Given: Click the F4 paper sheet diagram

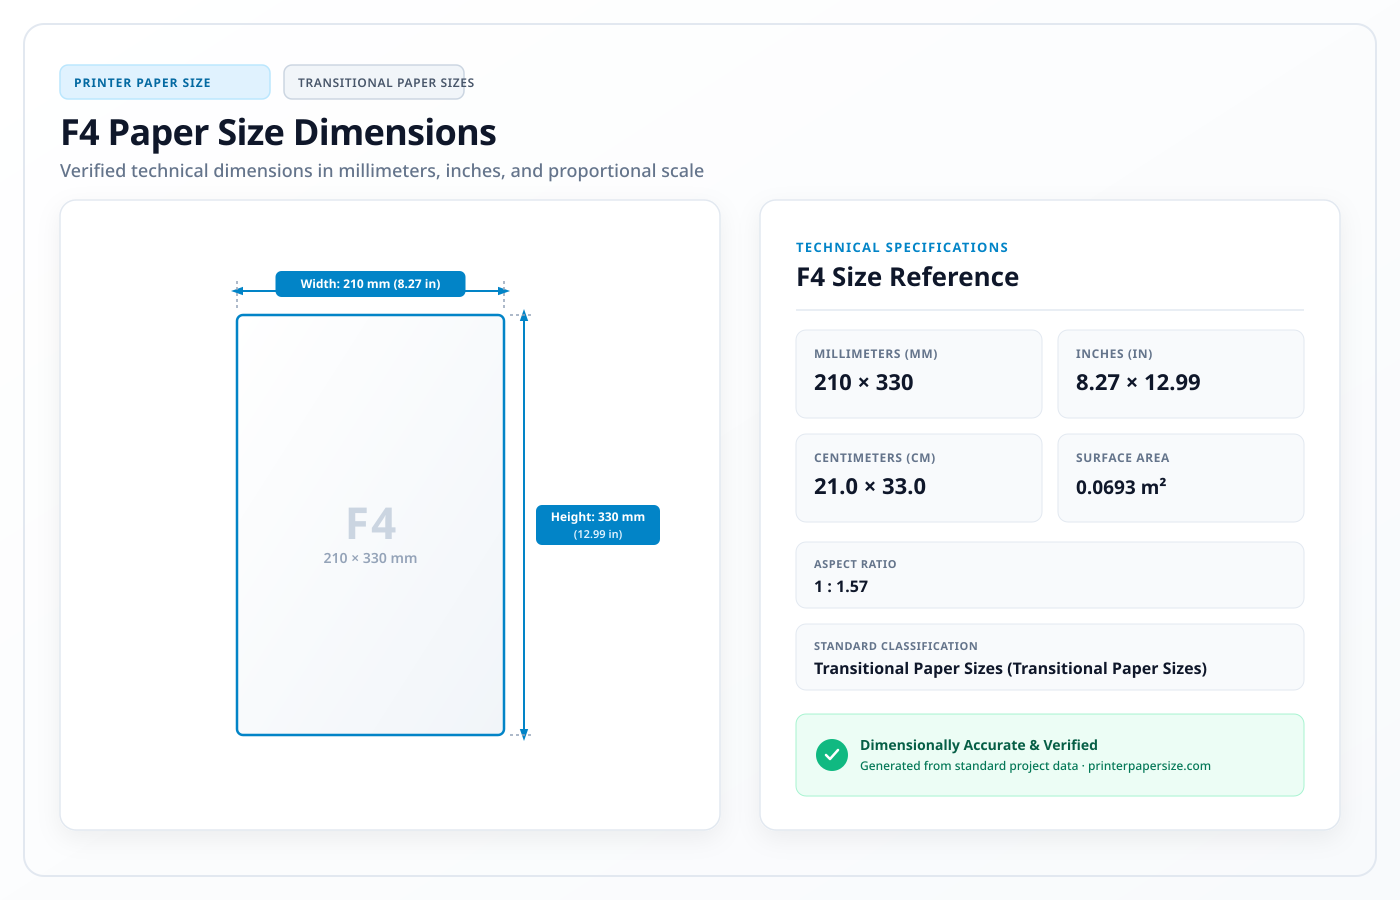Looking at the screenshot, I should [x=370, y=525].
